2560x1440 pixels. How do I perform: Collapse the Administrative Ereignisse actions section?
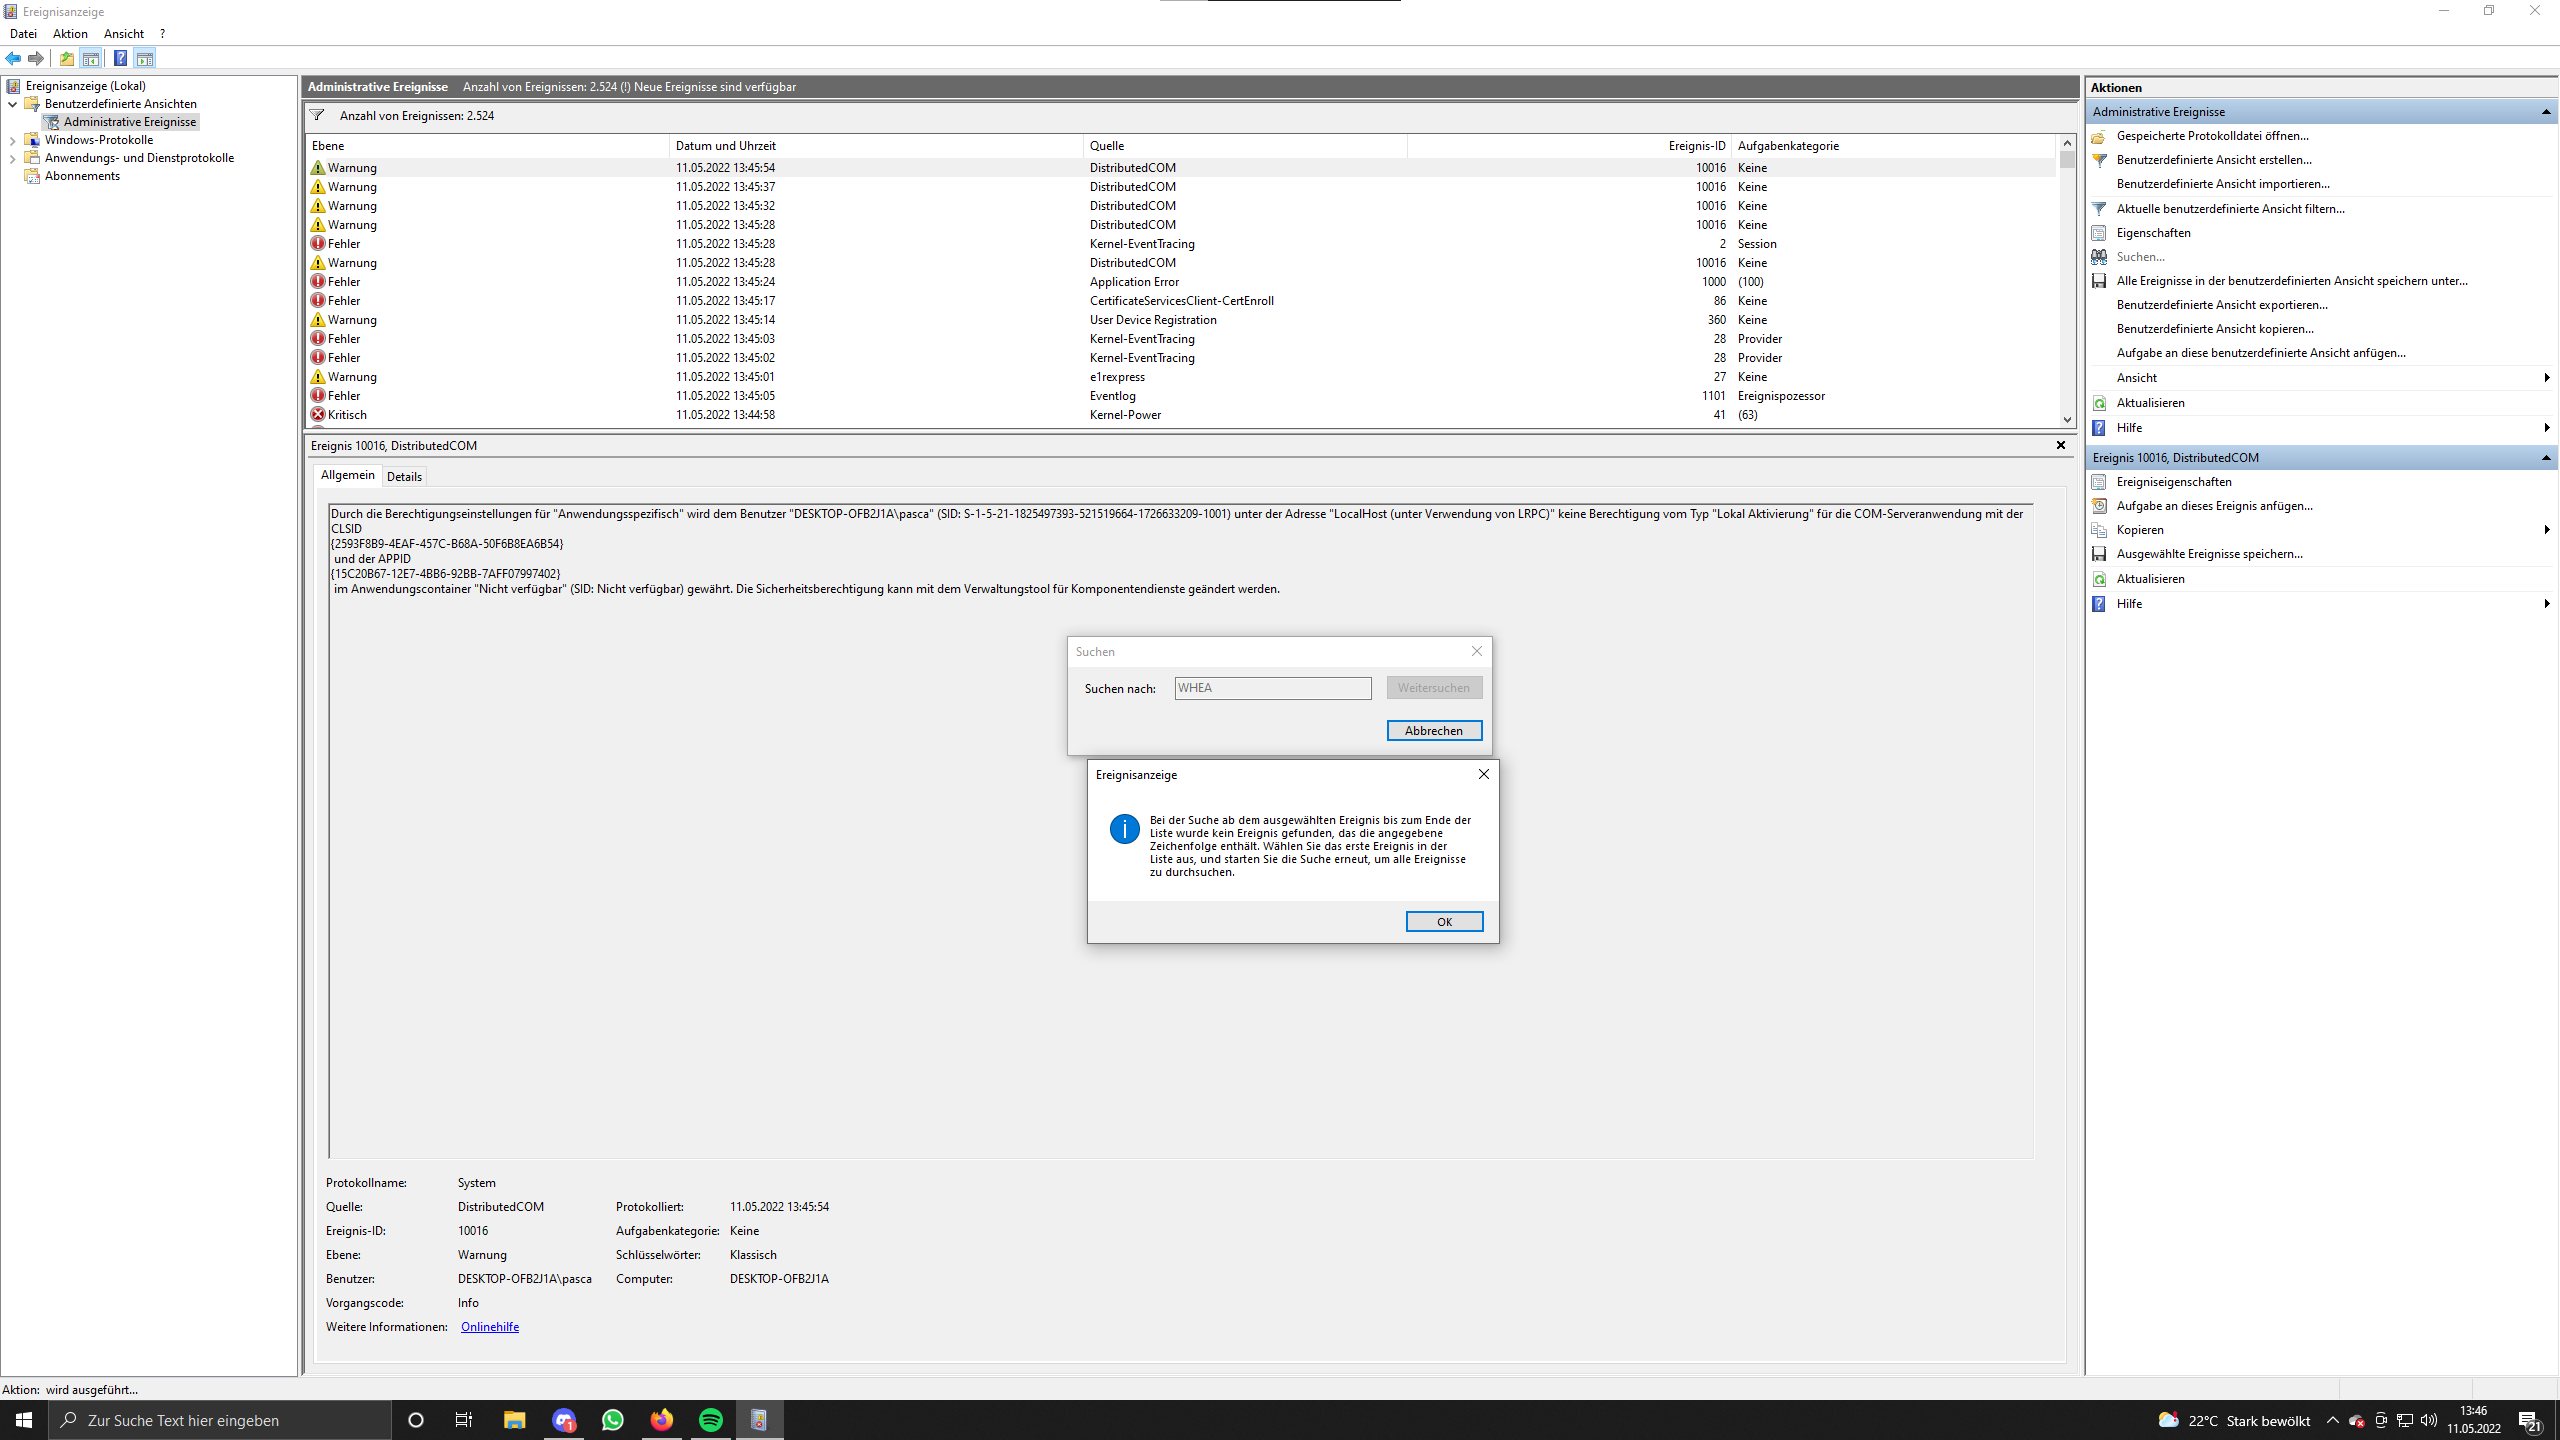coord(2546,112)
